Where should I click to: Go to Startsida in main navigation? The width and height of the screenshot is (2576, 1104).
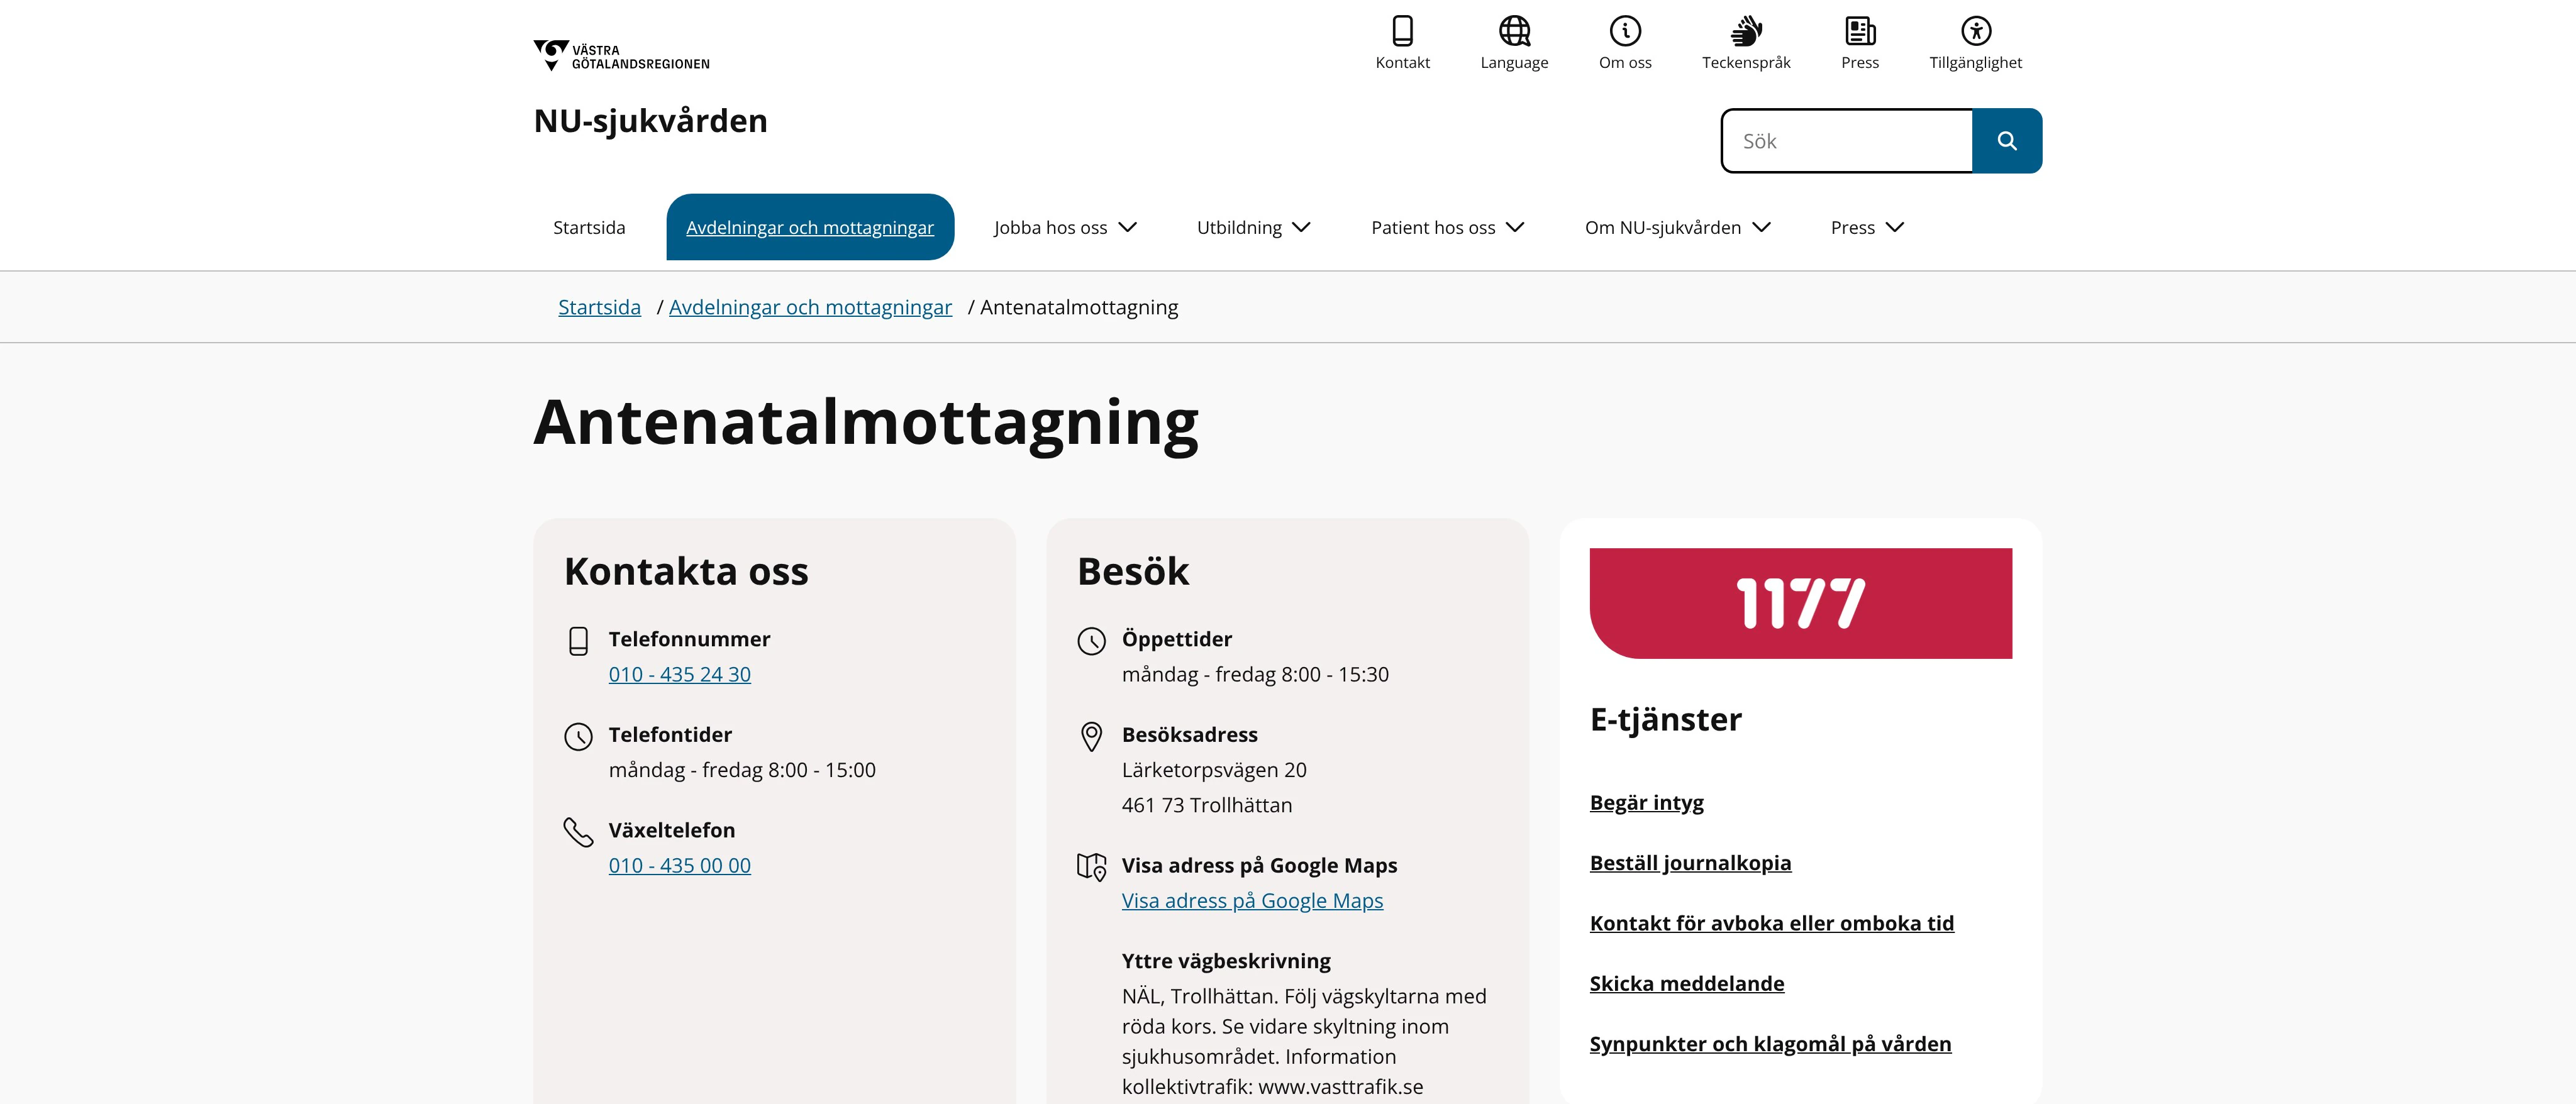tap(589, 228)
